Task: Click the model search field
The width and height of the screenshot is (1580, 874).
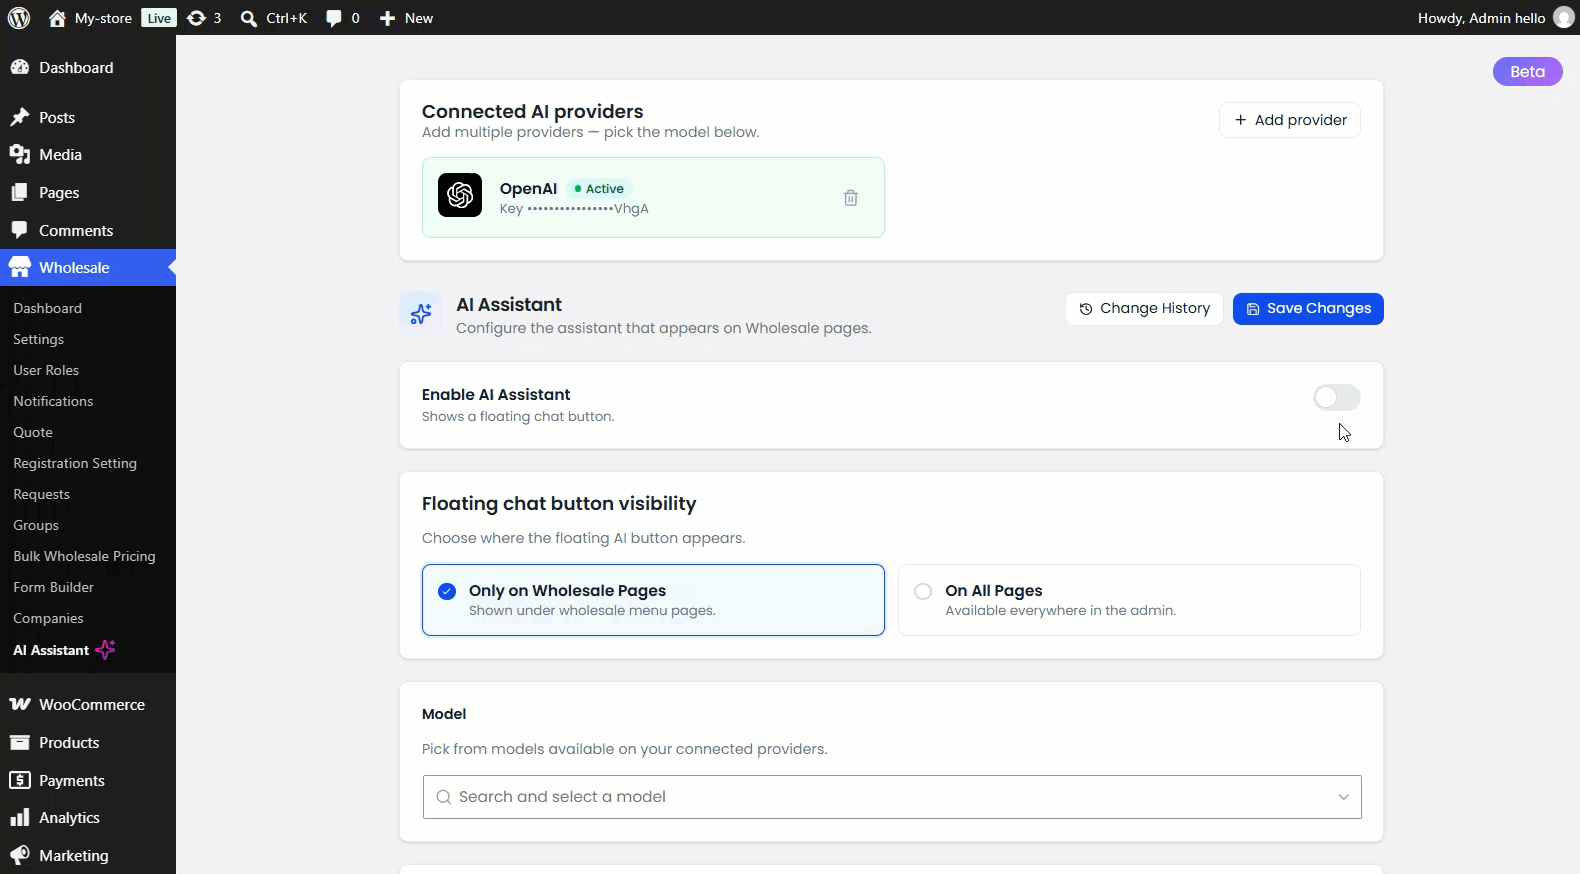Action: coord(892,797)
